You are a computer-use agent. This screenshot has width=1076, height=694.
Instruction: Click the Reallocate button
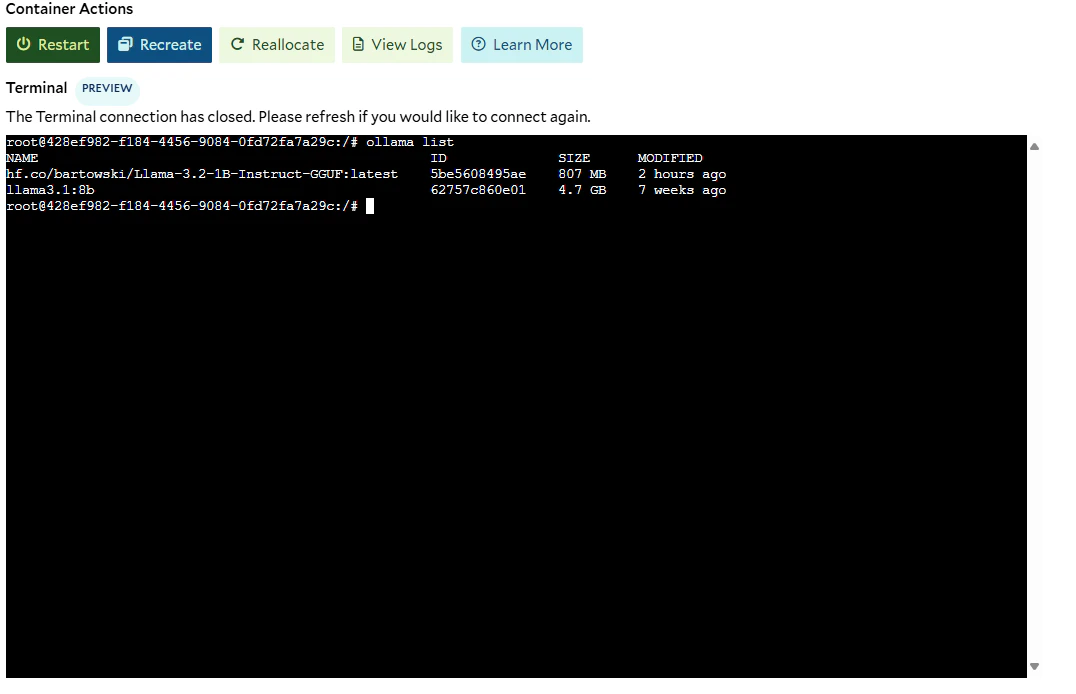[277, 45]
